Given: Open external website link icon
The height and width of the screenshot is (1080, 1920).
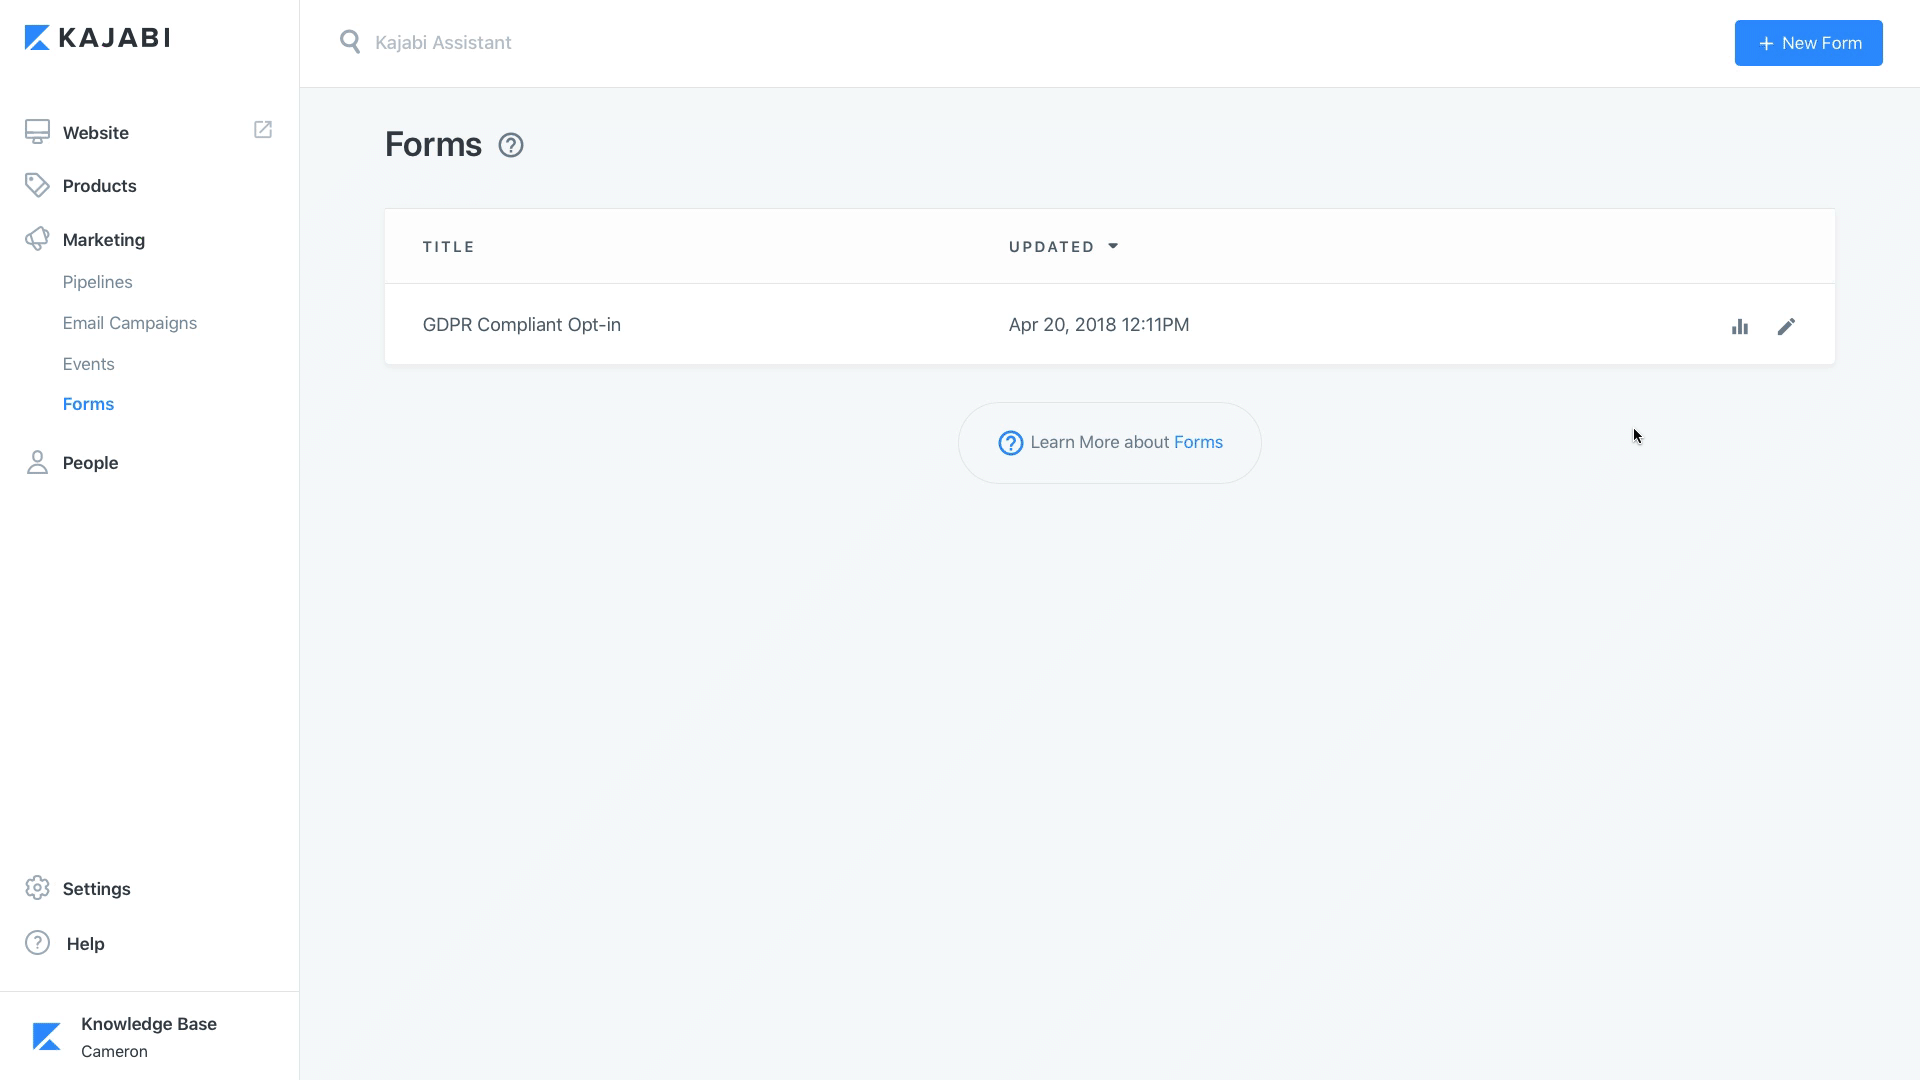Looking at the screenshot, I should [x=263, y=130].
